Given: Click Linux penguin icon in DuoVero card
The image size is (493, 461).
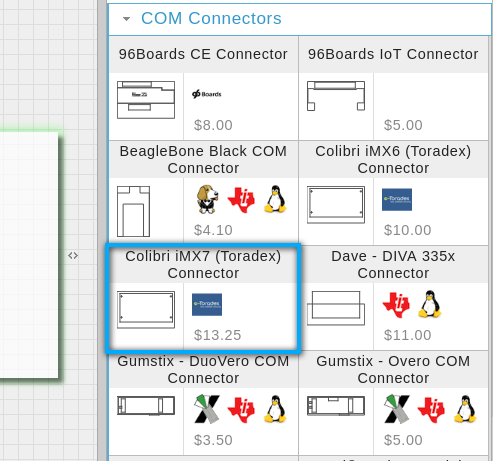Looking at the screenshot, I should pyautogui.click(x=275, y=409).
